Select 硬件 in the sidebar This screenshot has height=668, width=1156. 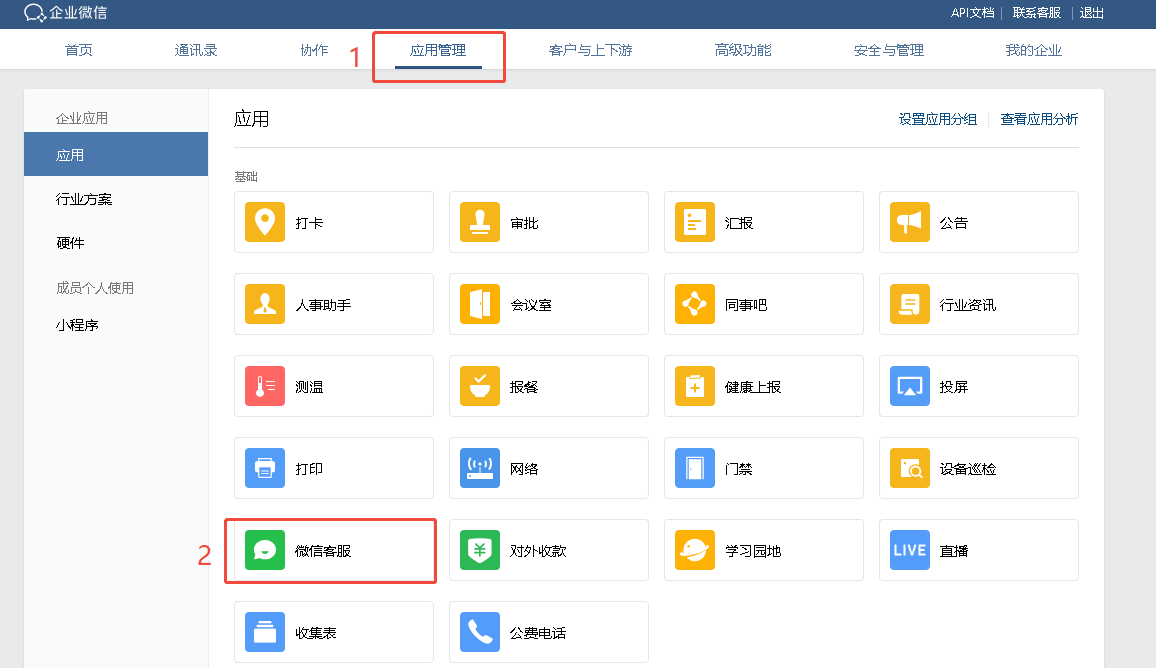pyautogui.click(x=70, y=243)
